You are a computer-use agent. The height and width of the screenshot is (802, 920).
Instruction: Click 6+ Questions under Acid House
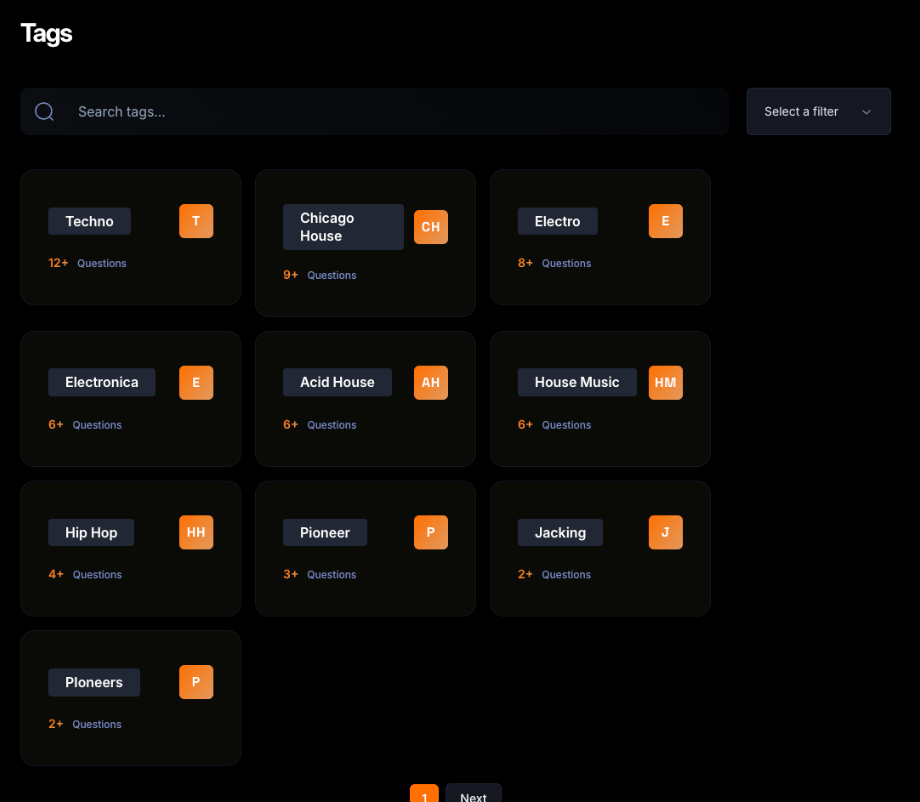pos(320,425)
